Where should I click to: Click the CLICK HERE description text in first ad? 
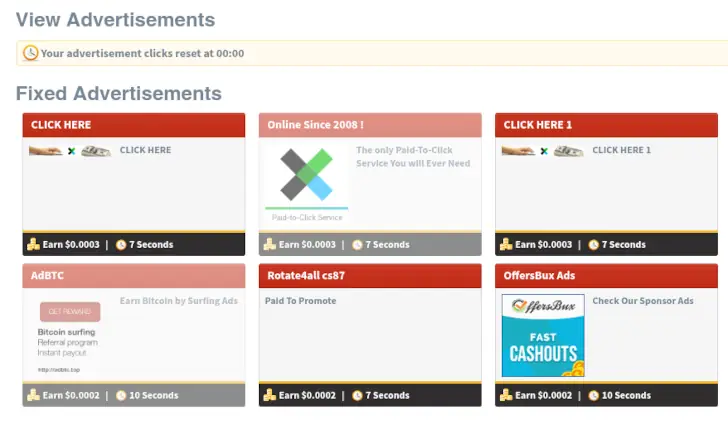(145, 150)
